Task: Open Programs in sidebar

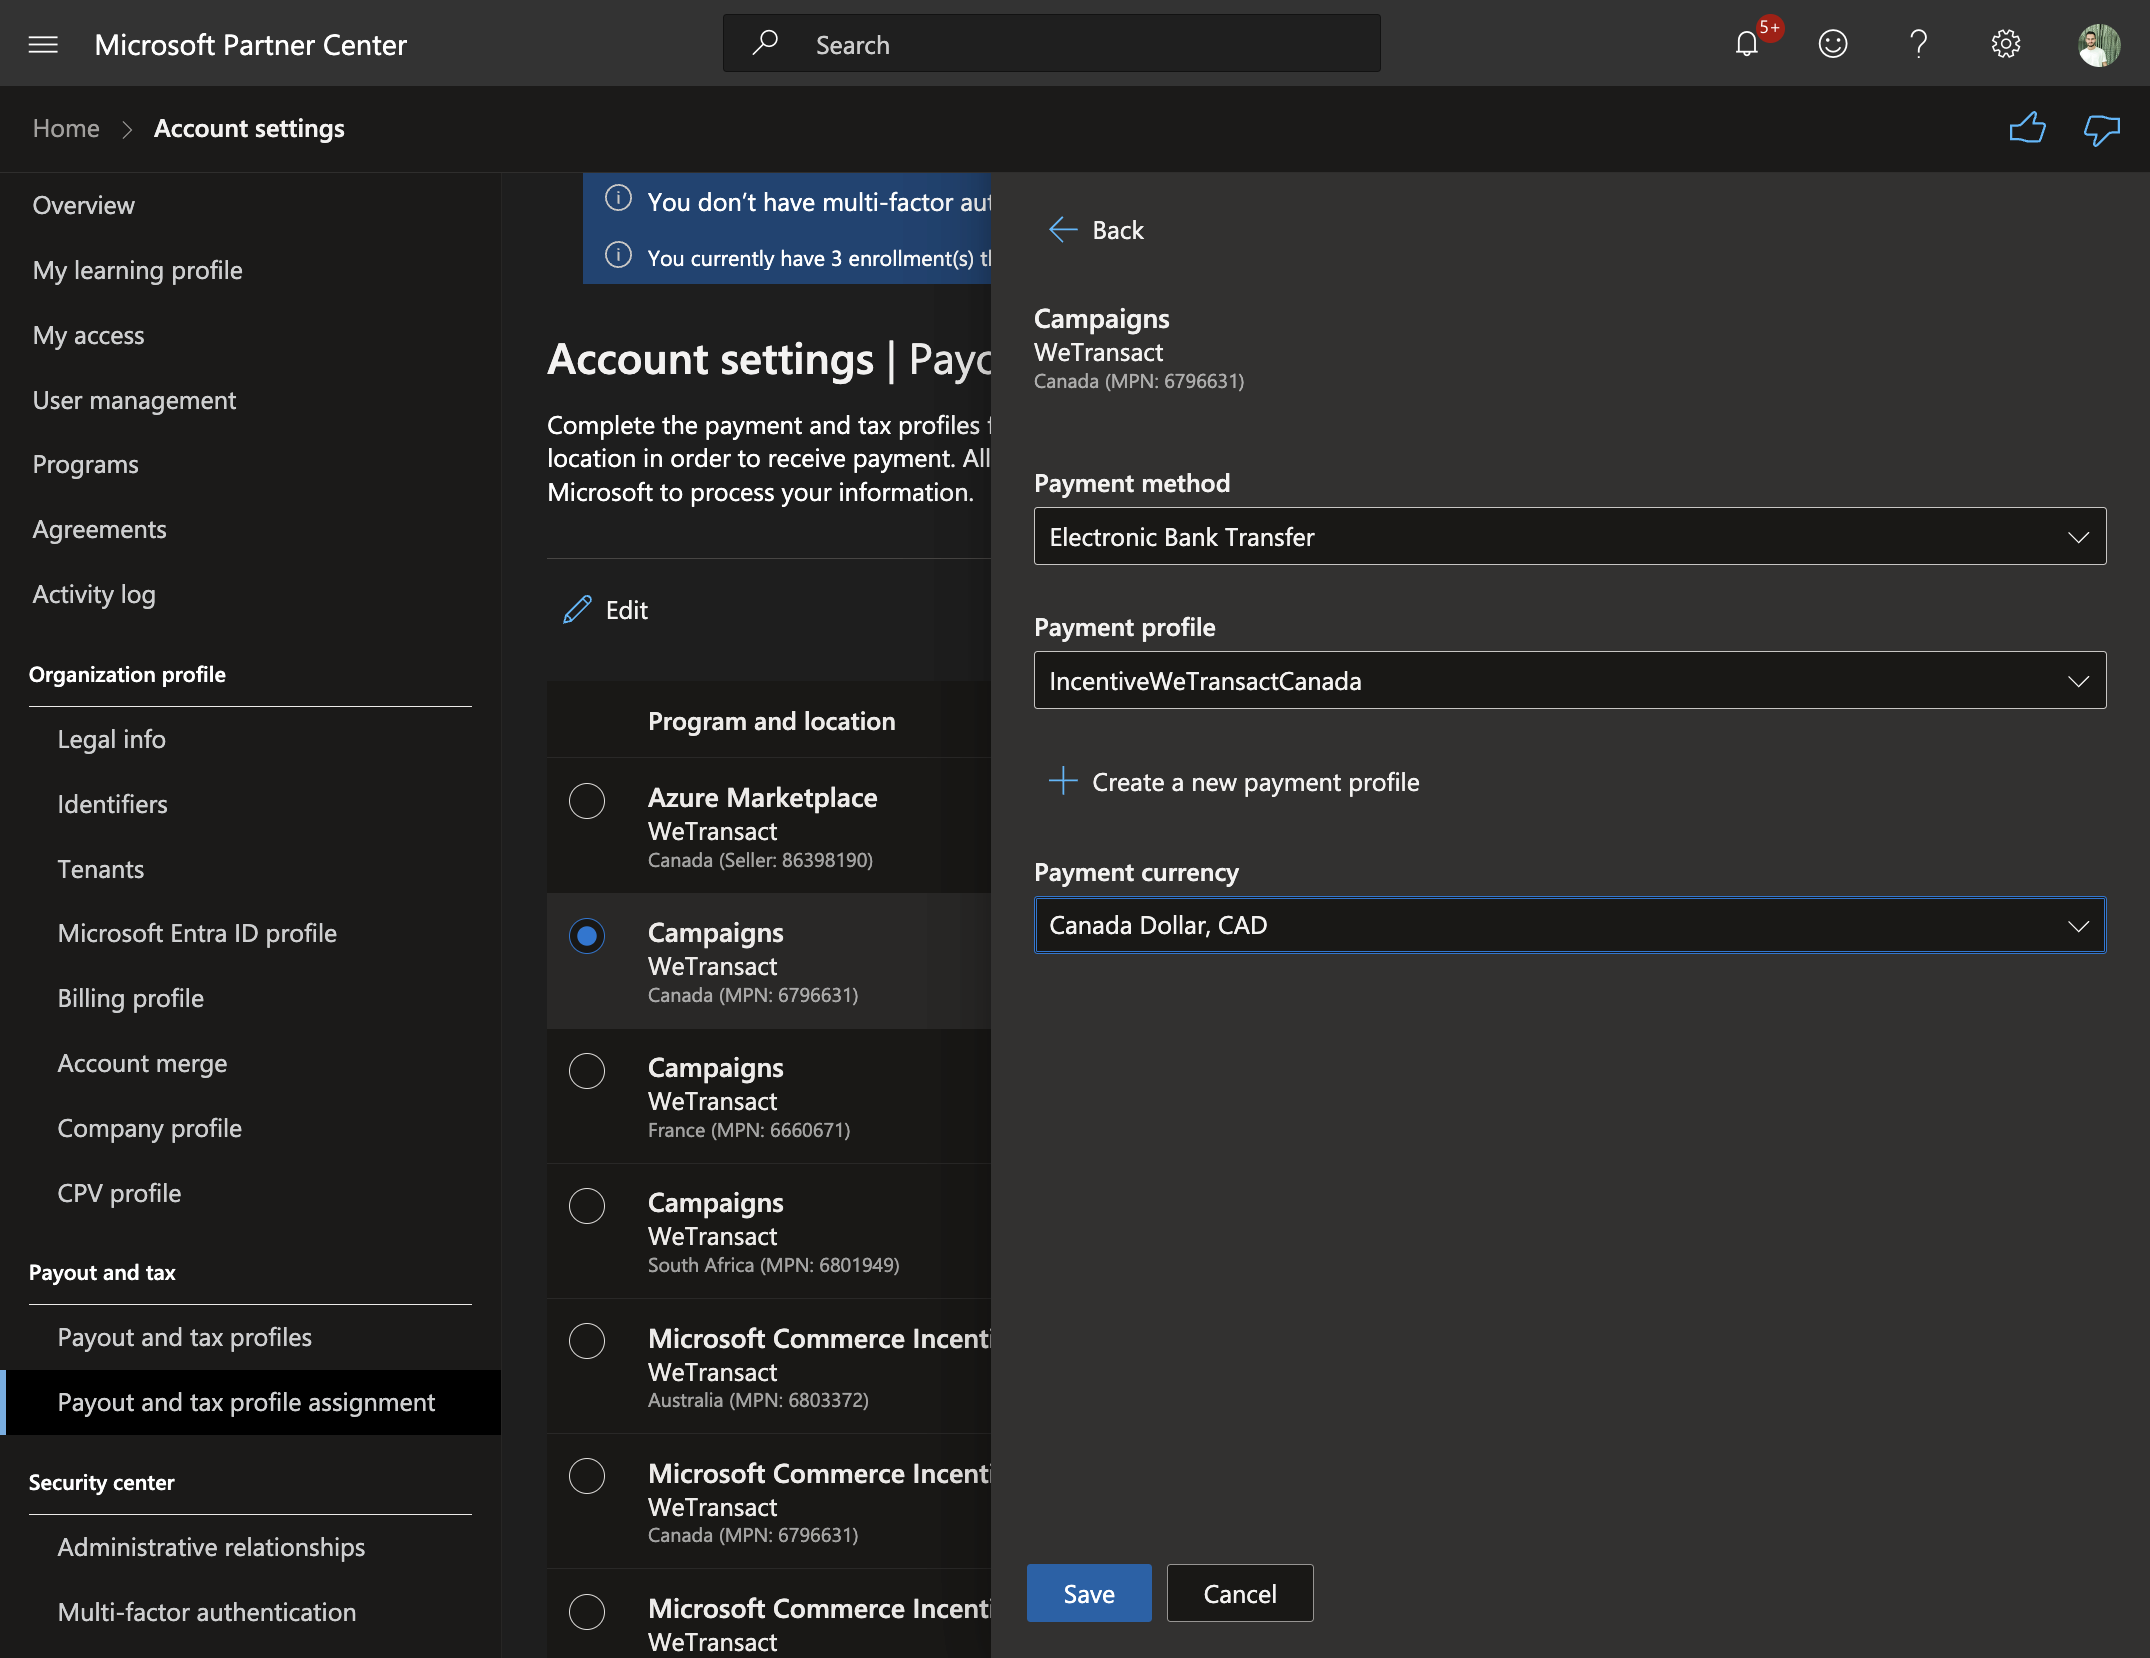Action: pos(85,464)
